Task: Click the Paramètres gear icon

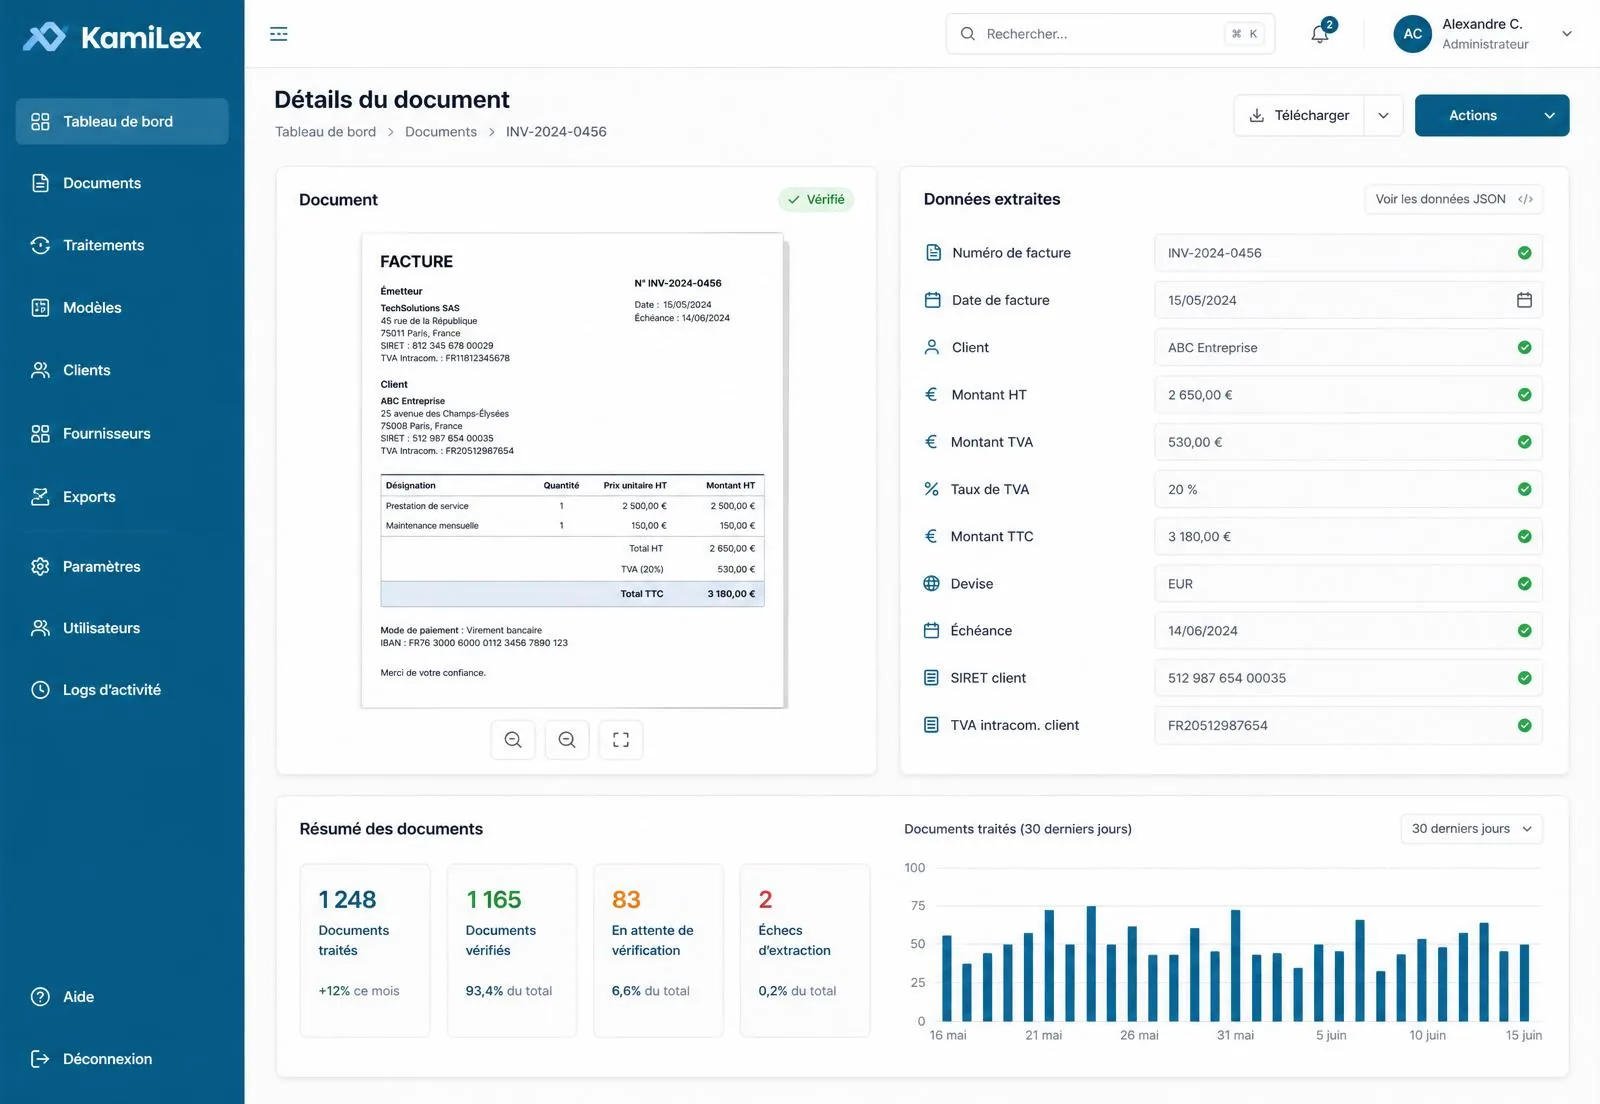Action: click(40, 566)
